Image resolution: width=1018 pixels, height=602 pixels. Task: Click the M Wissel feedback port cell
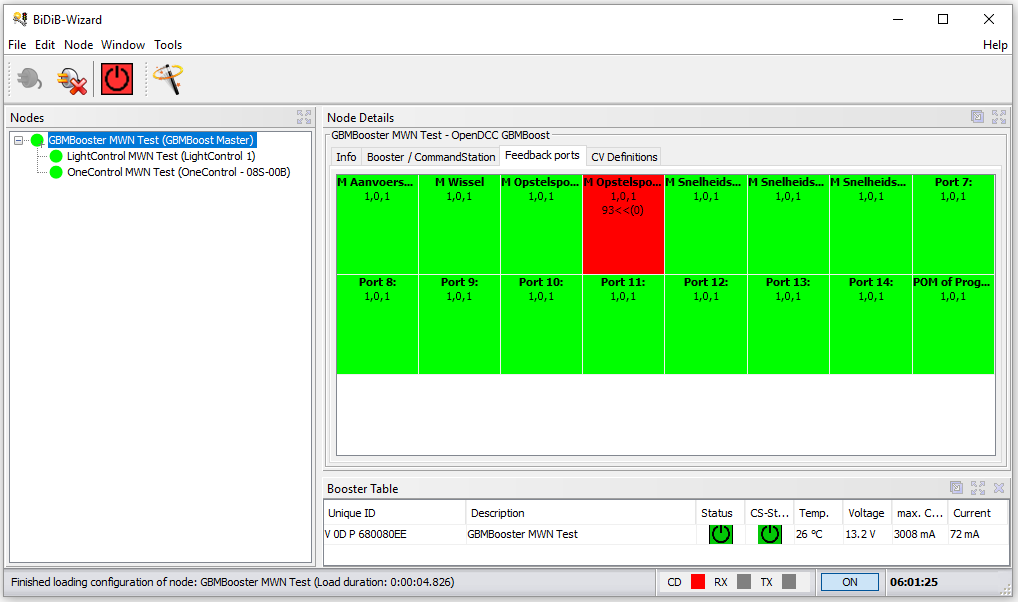[460, 224]
